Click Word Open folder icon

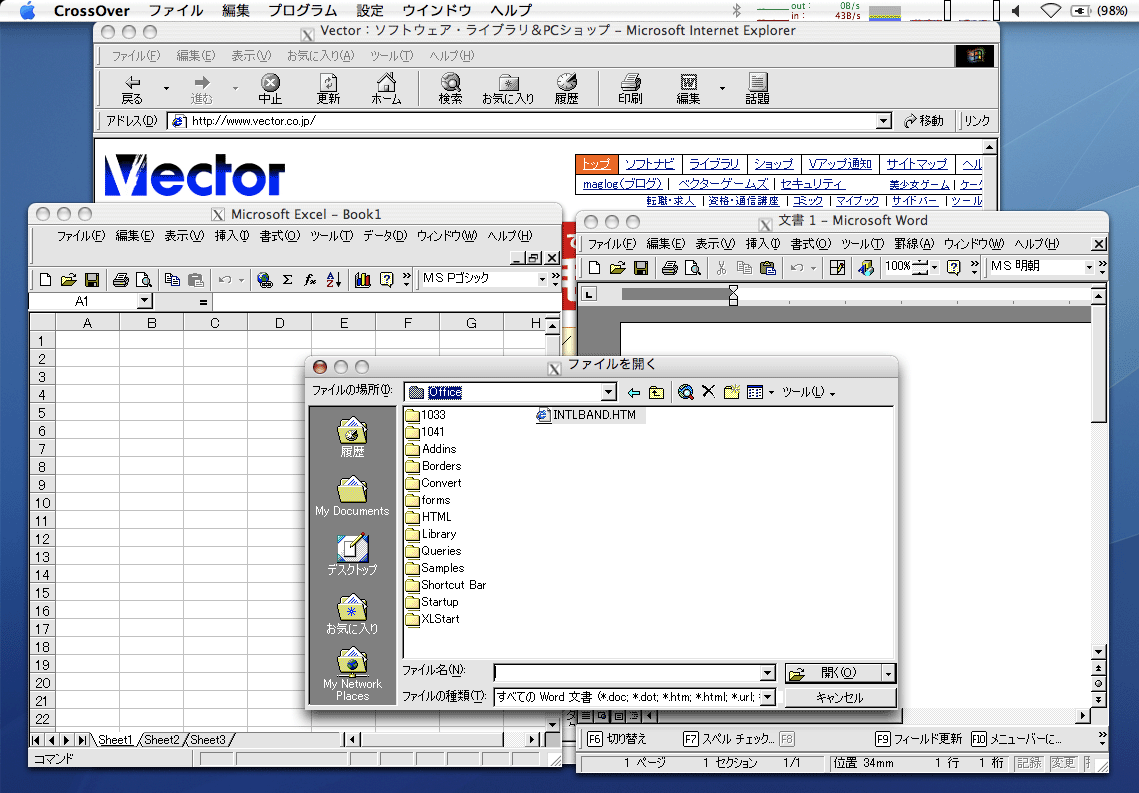(x=617, y=268)
